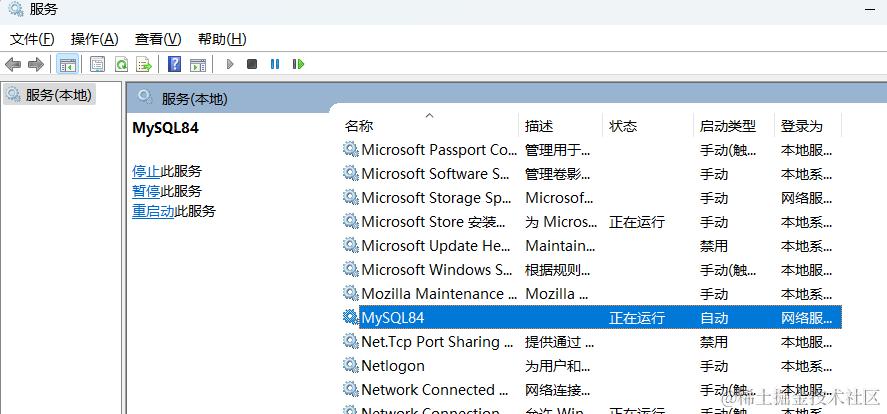Click the 服务(本地) panel header gear icon
The width and height of the screenshot is (887, 414).
[145, 97]
